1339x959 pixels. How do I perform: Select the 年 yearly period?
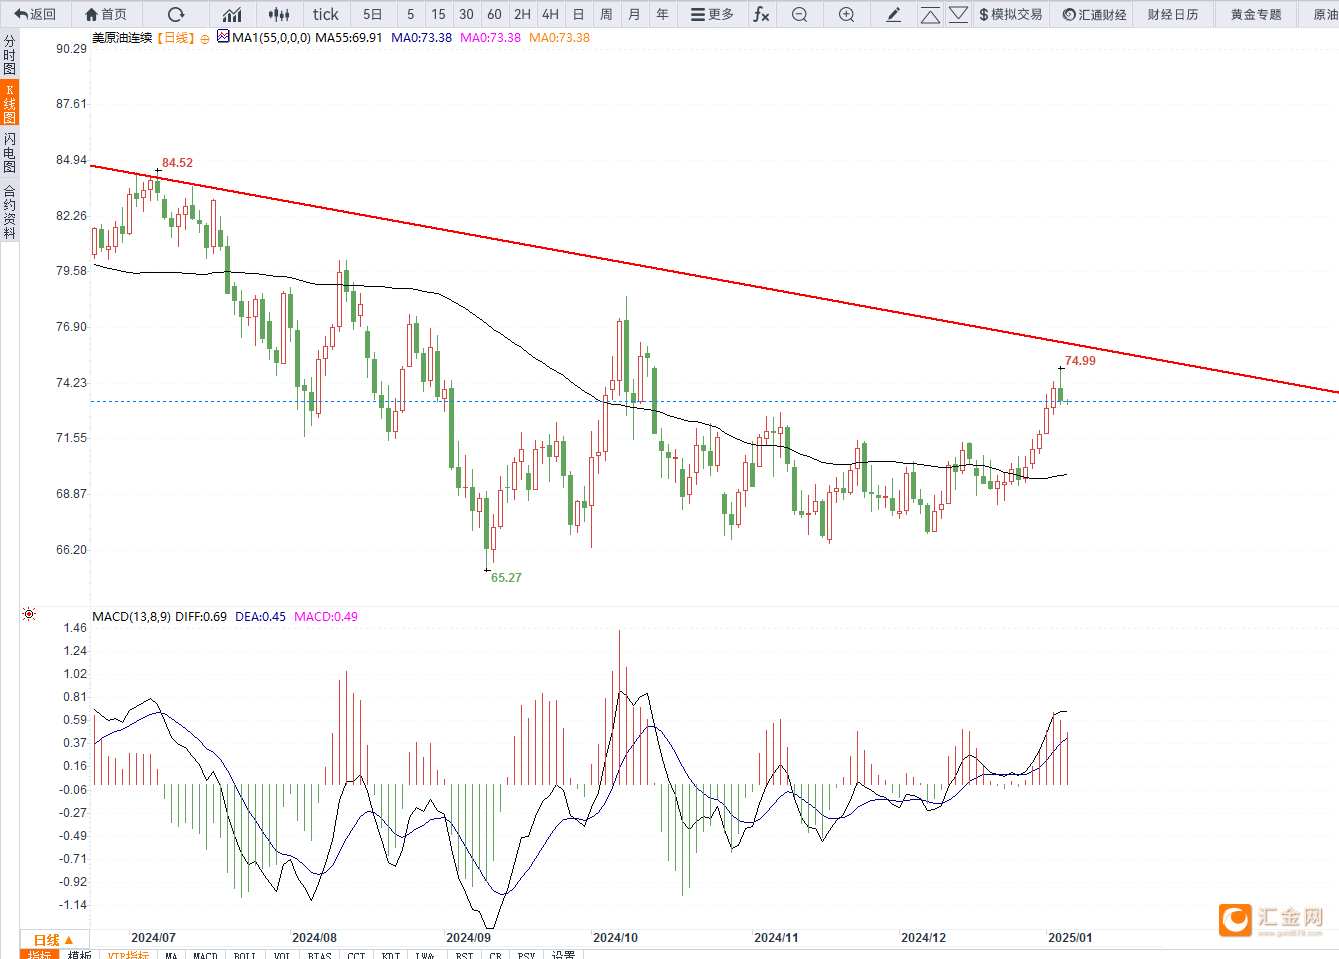coord(662,14)
